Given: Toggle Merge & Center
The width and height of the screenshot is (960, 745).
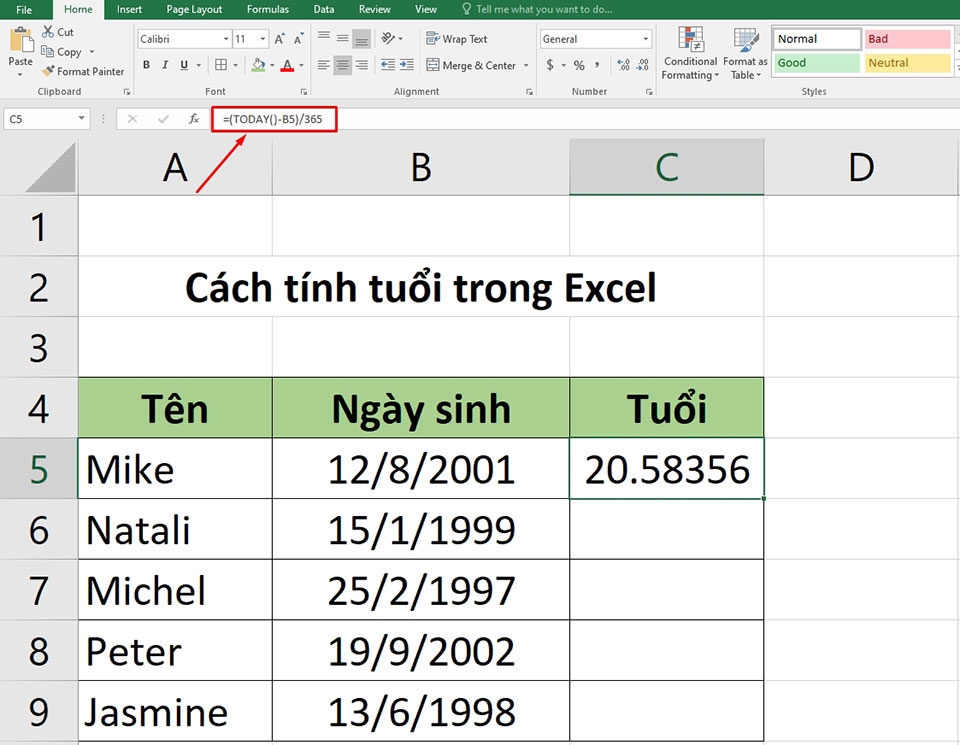Looking at the screenshot, I should pyautogui.click(x=468, y=64).
